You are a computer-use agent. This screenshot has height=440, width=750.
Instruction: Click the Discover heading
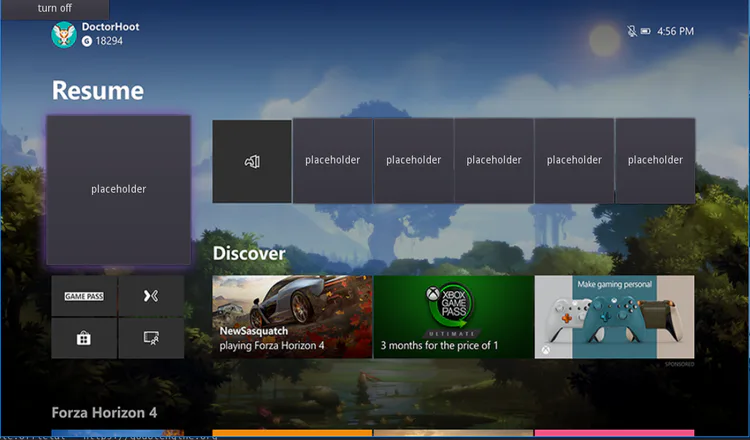click(249, 253)
